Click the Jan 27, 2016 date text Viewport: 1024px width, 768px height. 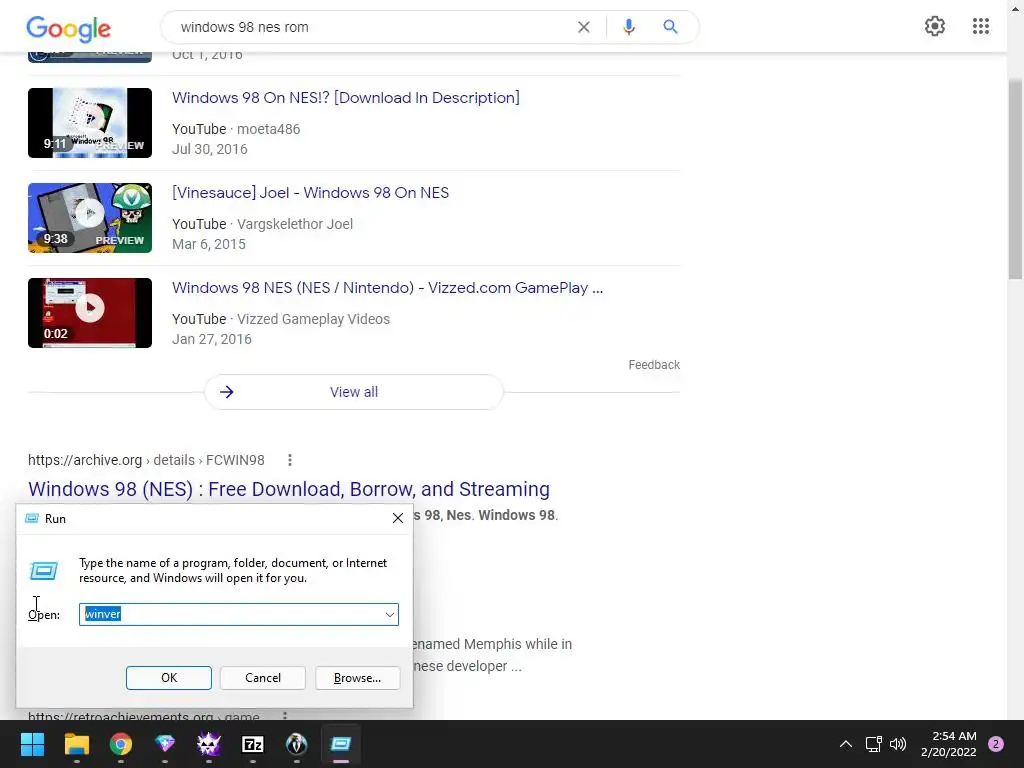point(212,339)
